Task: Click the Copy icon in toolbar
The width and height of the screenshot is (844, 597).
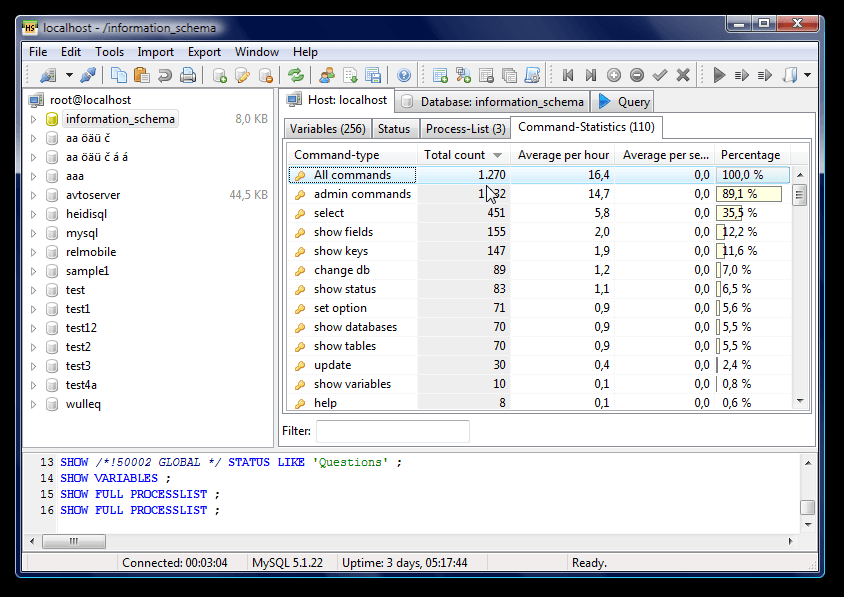Action: point(119,75)
